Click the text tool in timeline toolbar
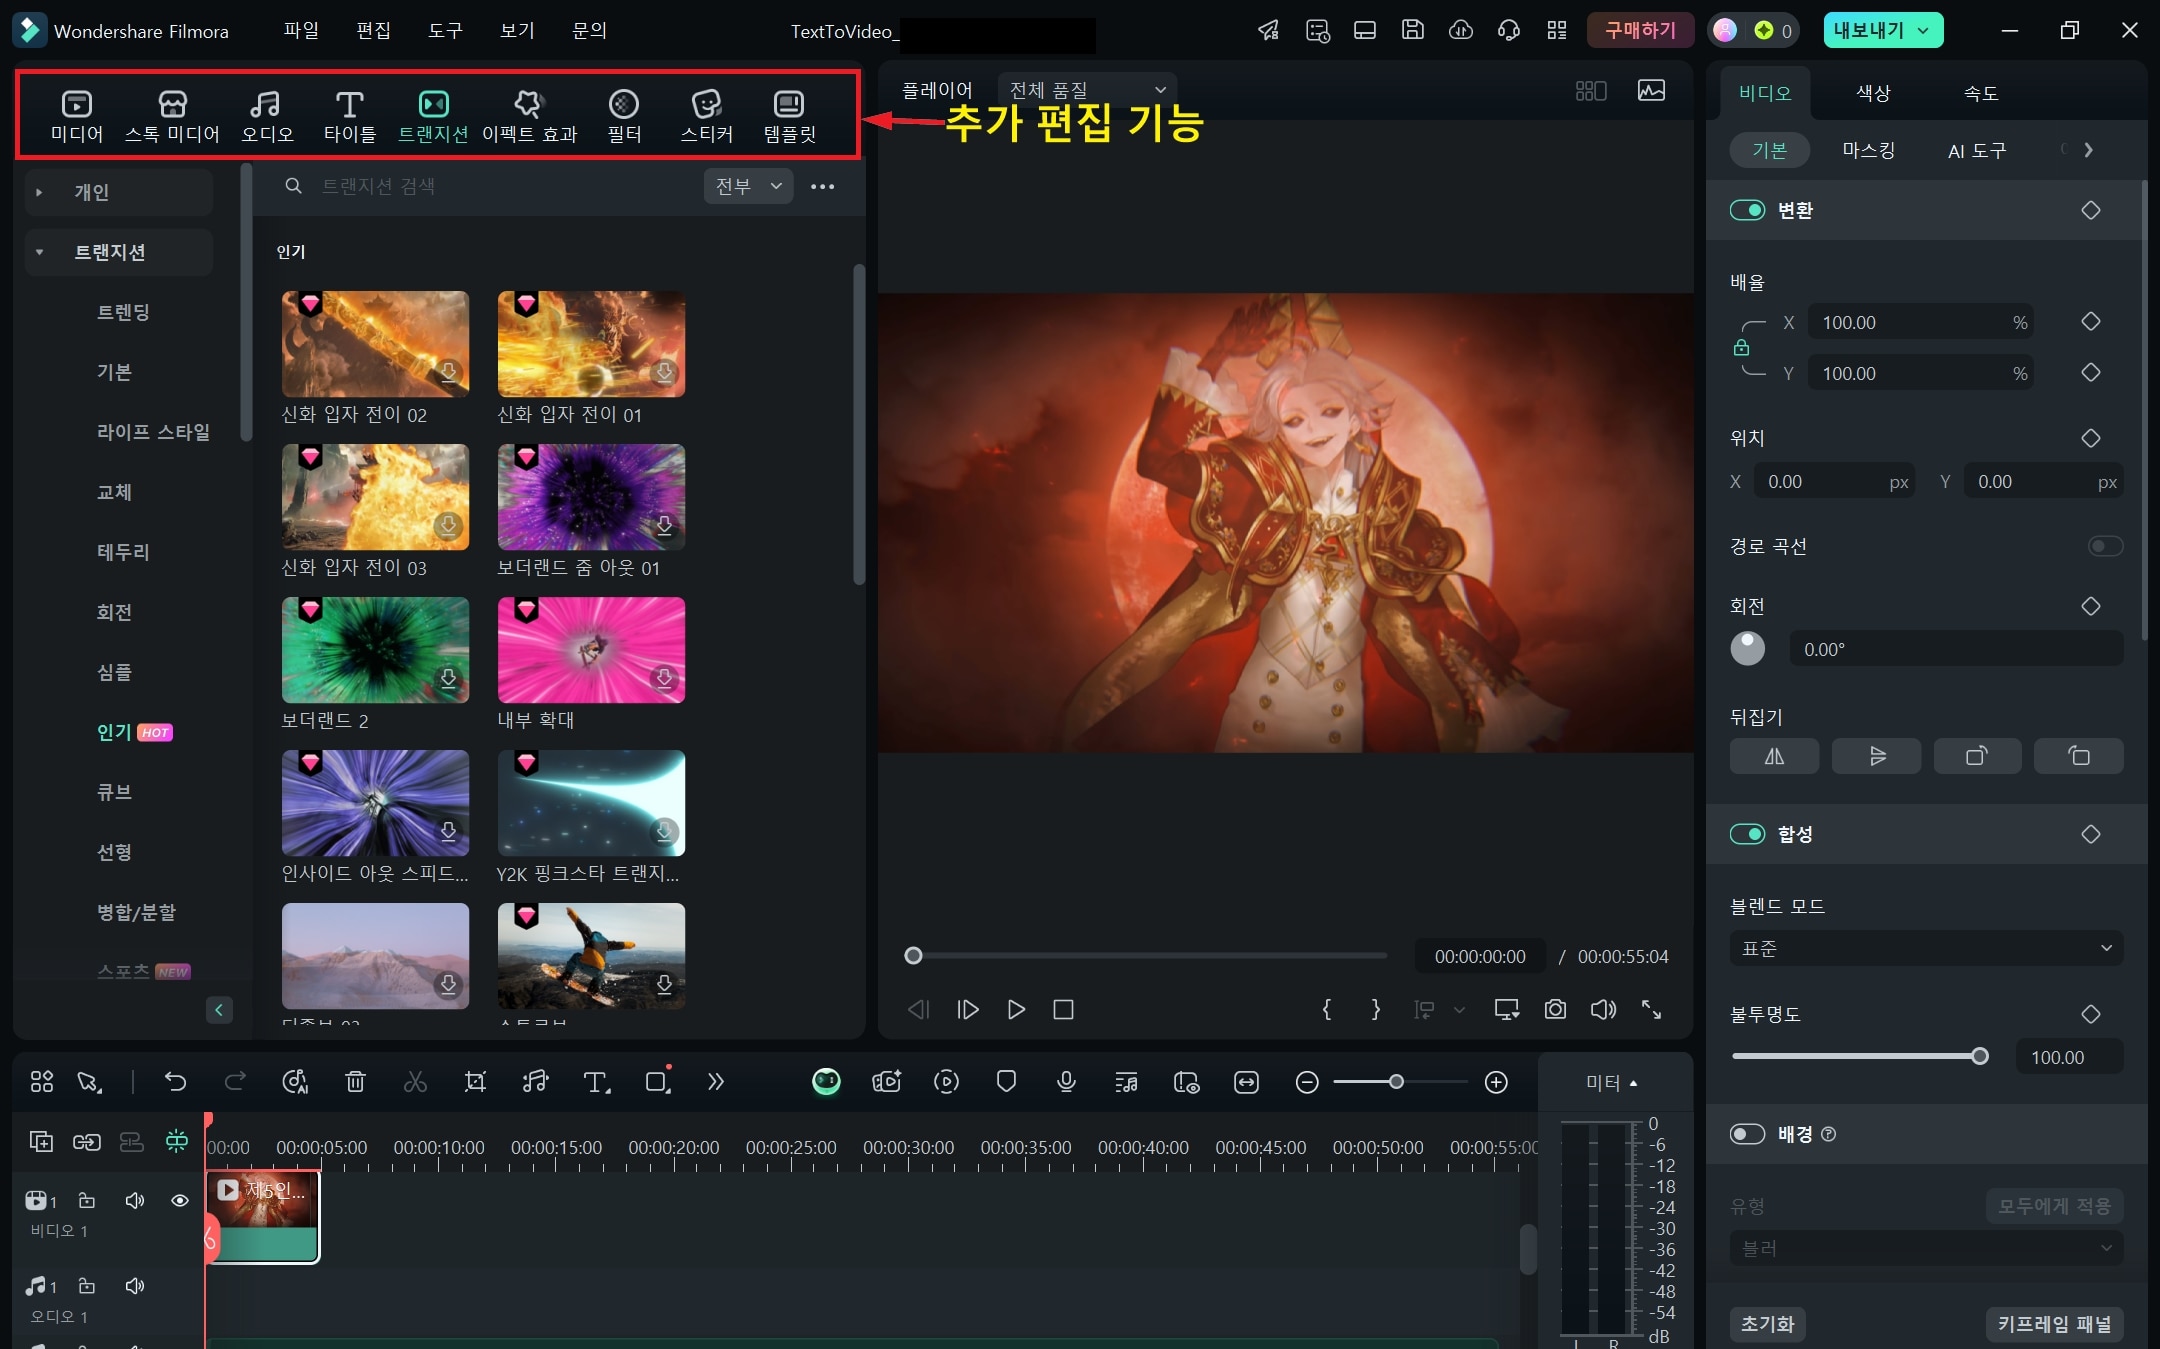 (x=596, y=1082)
